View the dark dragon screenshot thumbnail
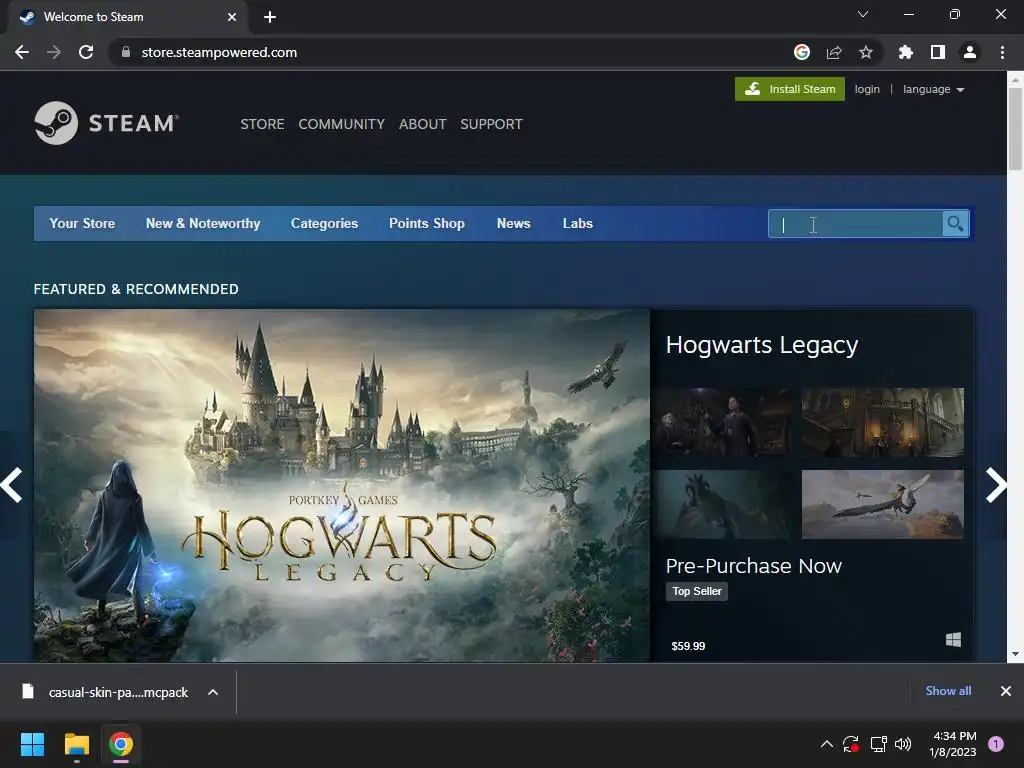Image resolution: width=1024 pixels, height=768 pixels. point(724,504)
